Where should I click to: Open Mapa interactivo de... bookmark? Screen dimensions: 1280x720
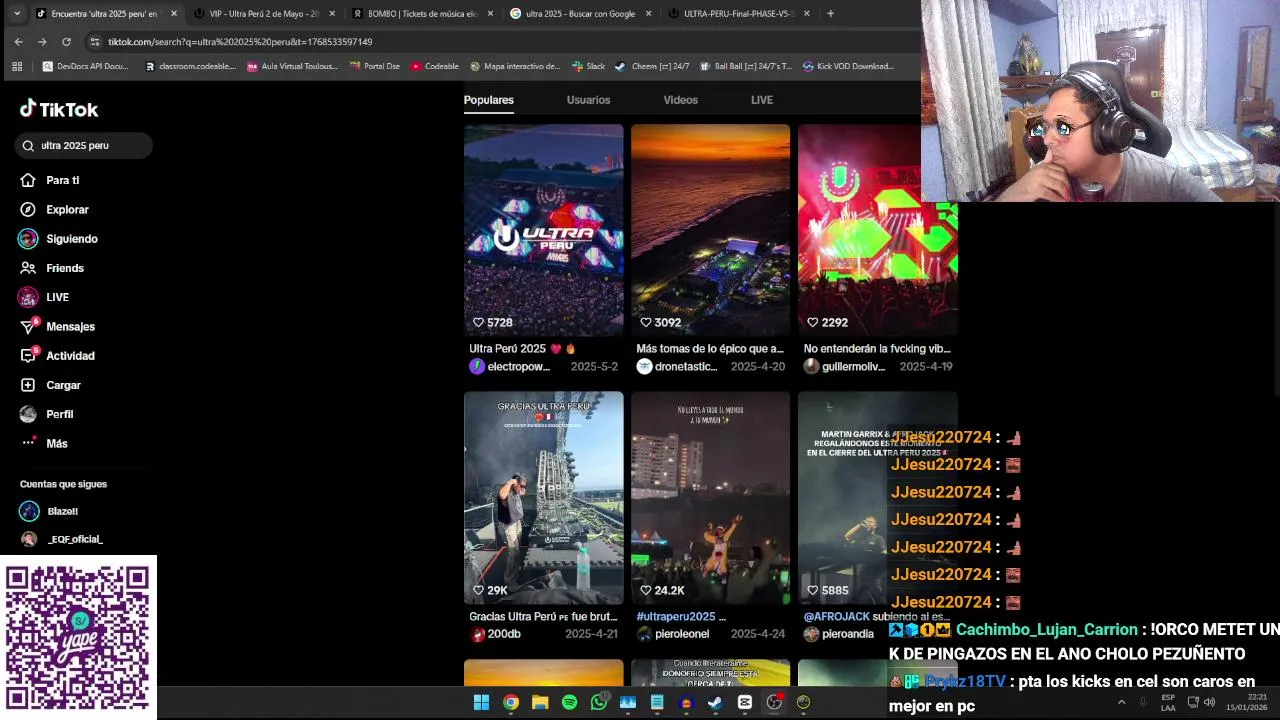tap(515, 66)
